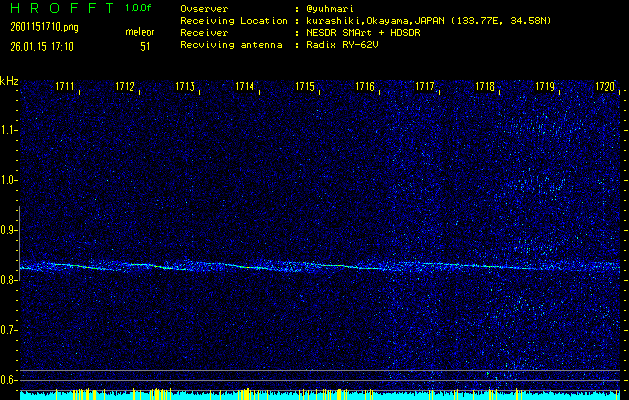Viewport: 629px width, 400px height.
Task: Click the kHz axis unit label
Action: [x=9, y=80]
